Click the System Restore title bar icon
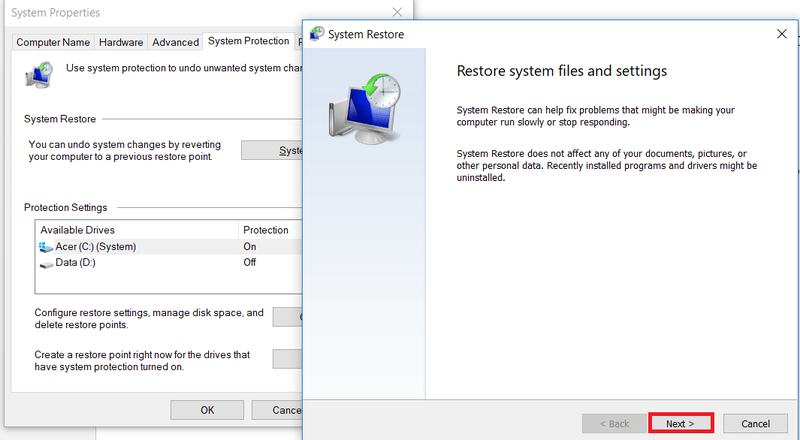 pos(318,34)
